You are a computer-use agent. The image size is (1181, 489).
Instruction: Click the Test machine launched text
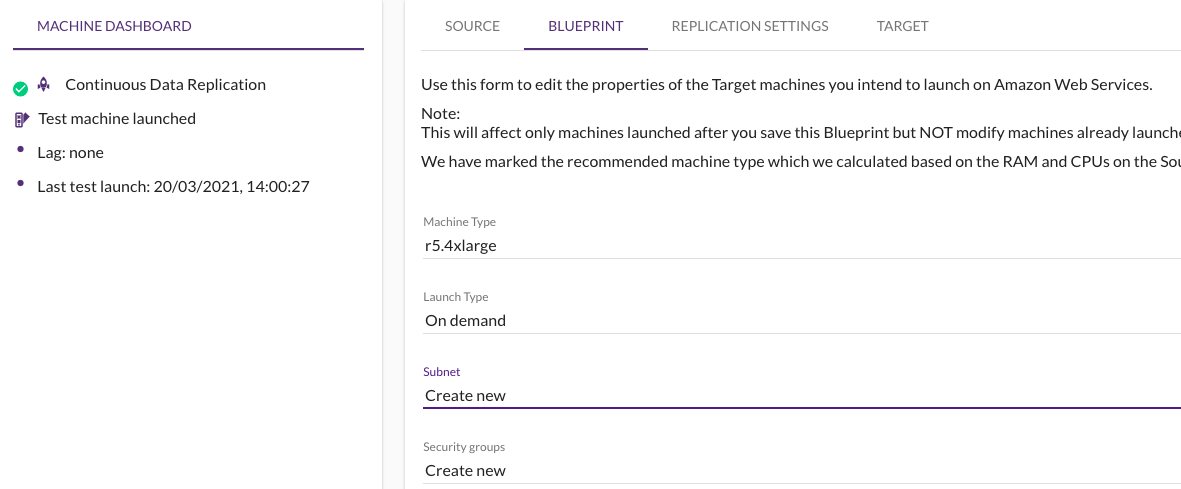tap(117, 119)
